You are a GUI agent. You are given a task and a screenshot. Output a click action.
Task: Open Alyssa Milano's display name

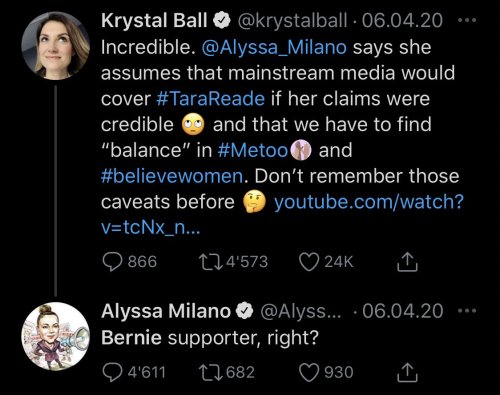point(166,311)
